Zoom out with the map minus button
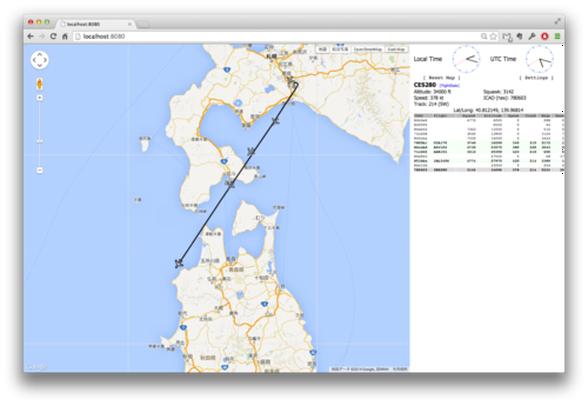The width and height of the screenshot is (588, 405). [39, 170]
